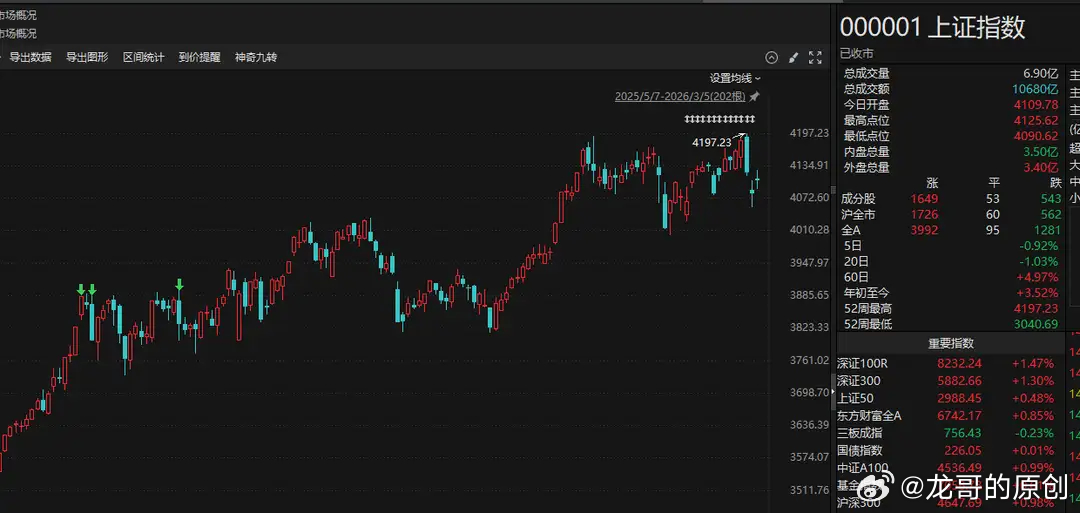The image size is (1080, 513).
Task: Click the 涨 column header
Action: [932, 183]
